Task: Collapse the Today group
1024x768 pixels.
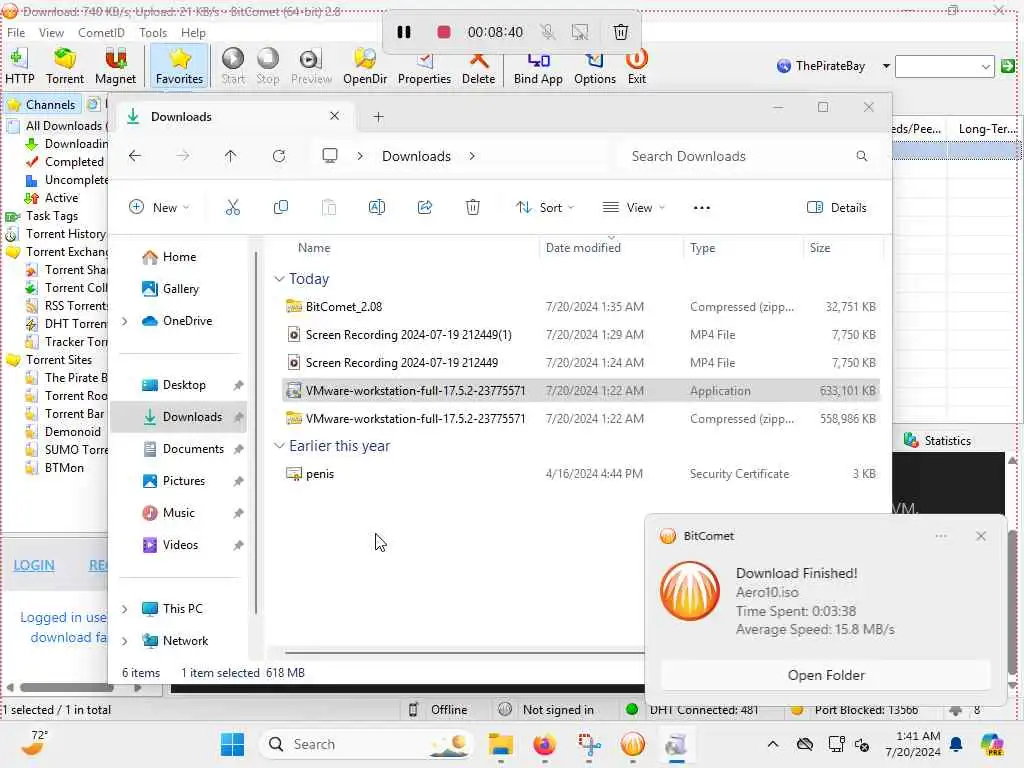Action: click(279, 279)
